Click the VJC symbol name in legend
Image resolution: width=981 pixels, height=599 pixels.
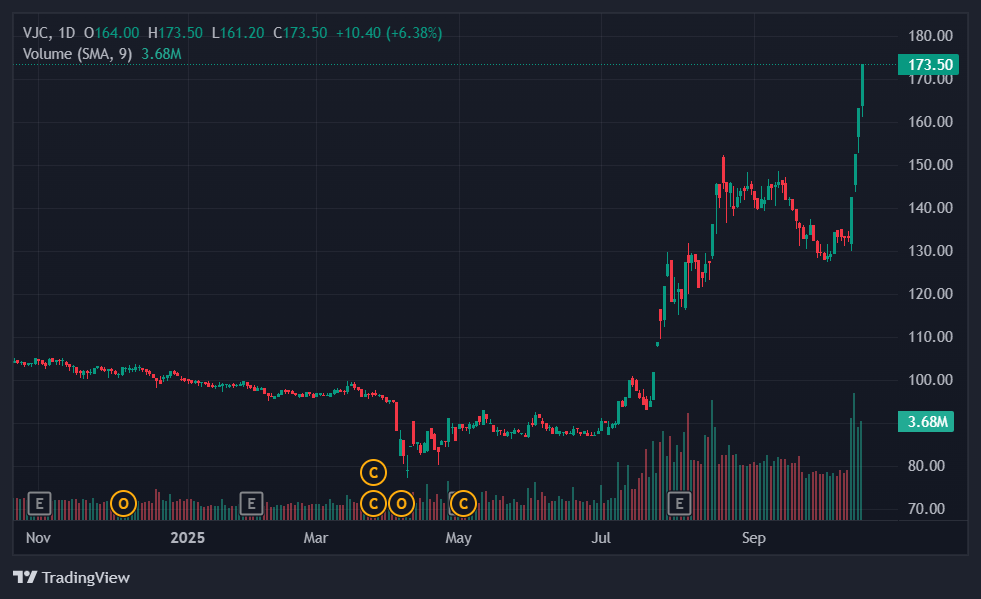36,33
